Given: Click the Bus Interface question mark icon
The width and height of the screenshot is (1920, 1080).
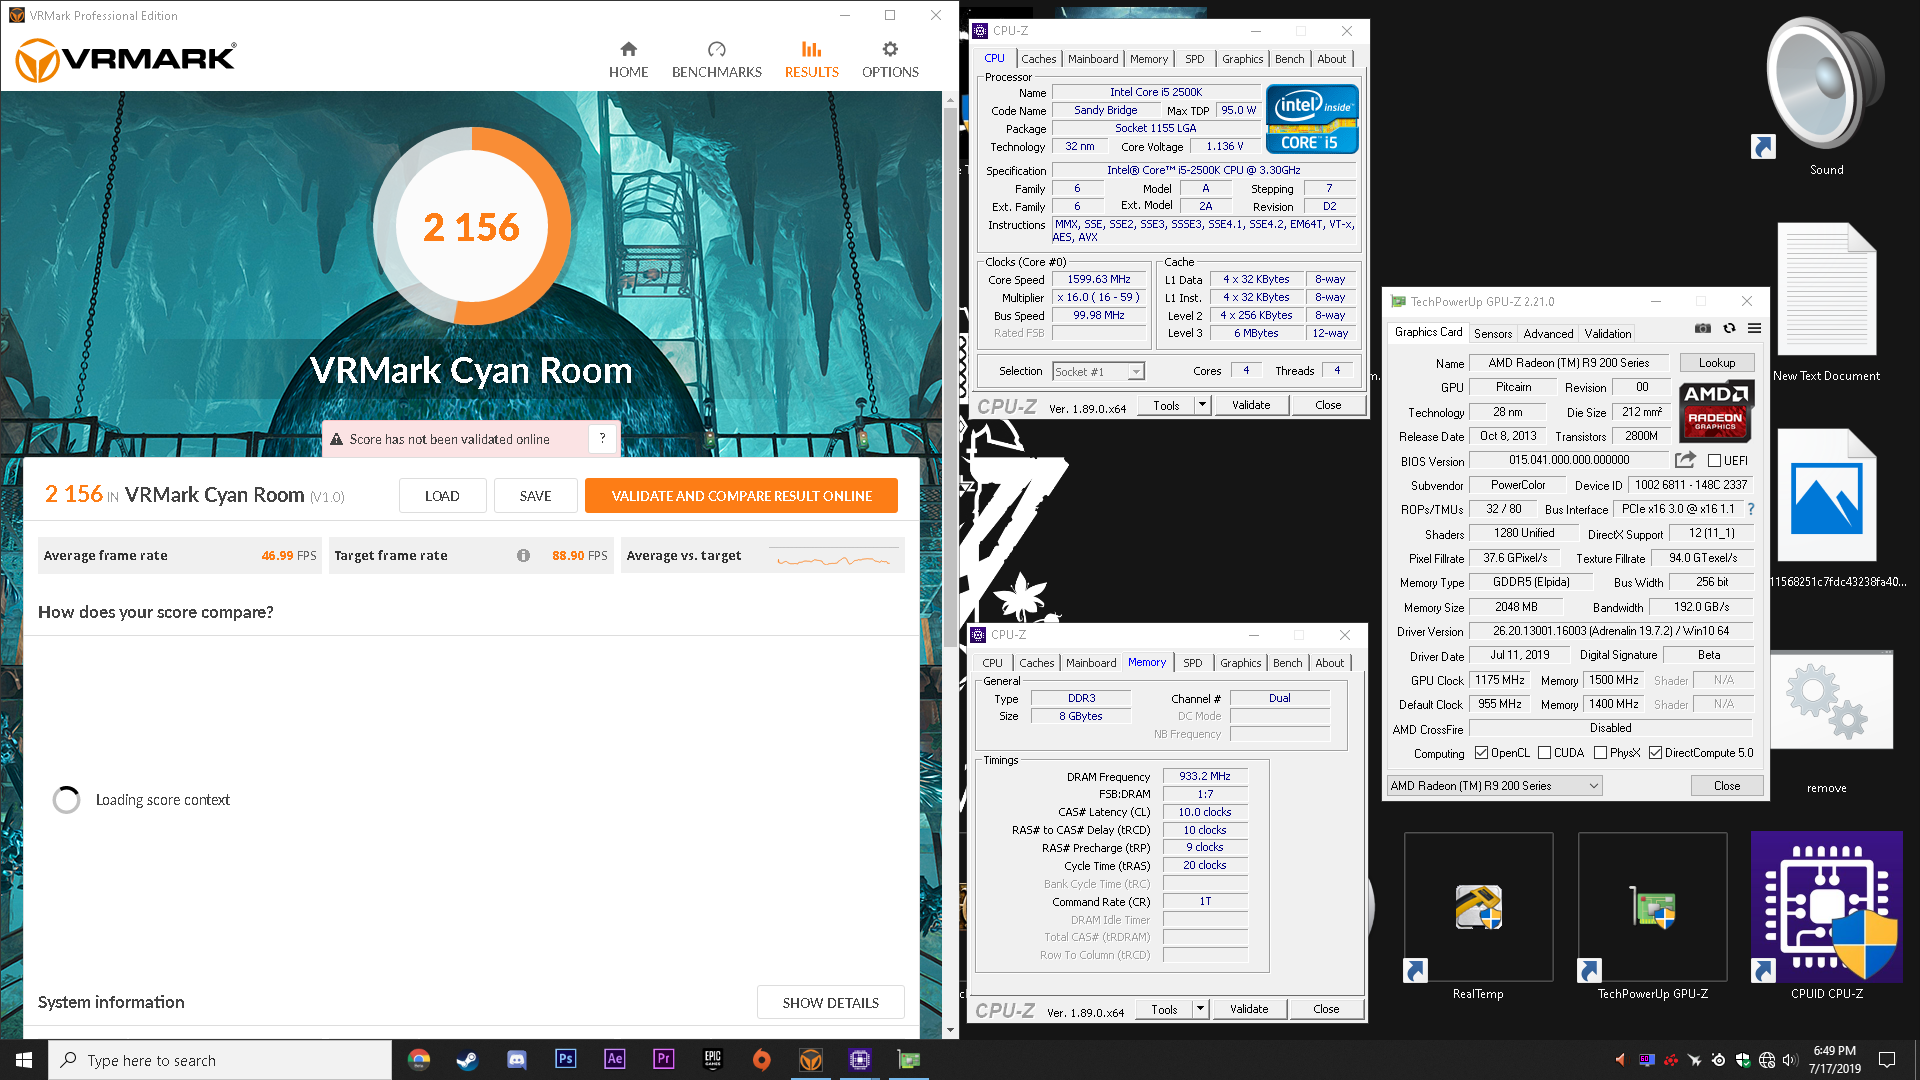Looking at the screenshot, I should pyautogui.click(x=1751, y=509).
